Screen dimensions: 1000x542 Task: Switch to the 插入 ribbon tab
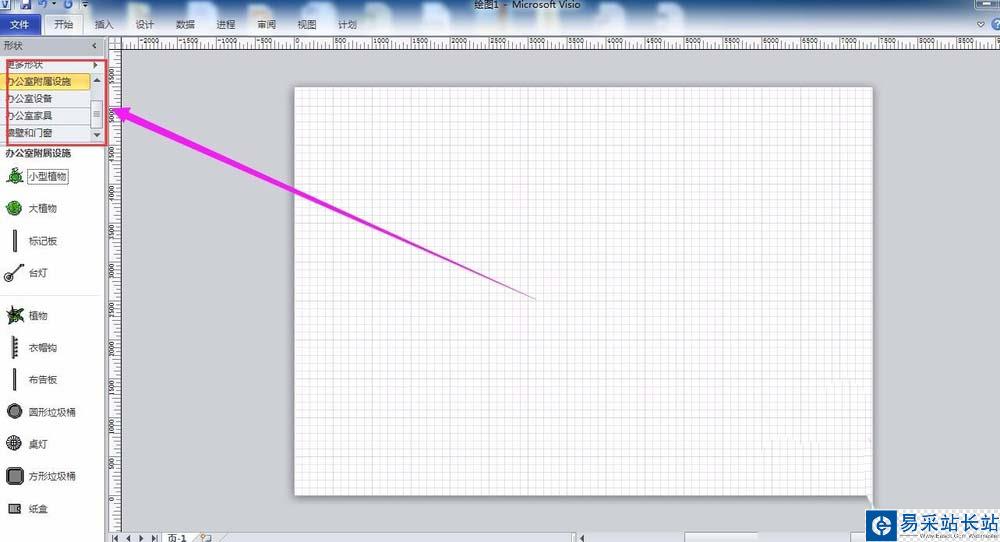tap(104, 24)
